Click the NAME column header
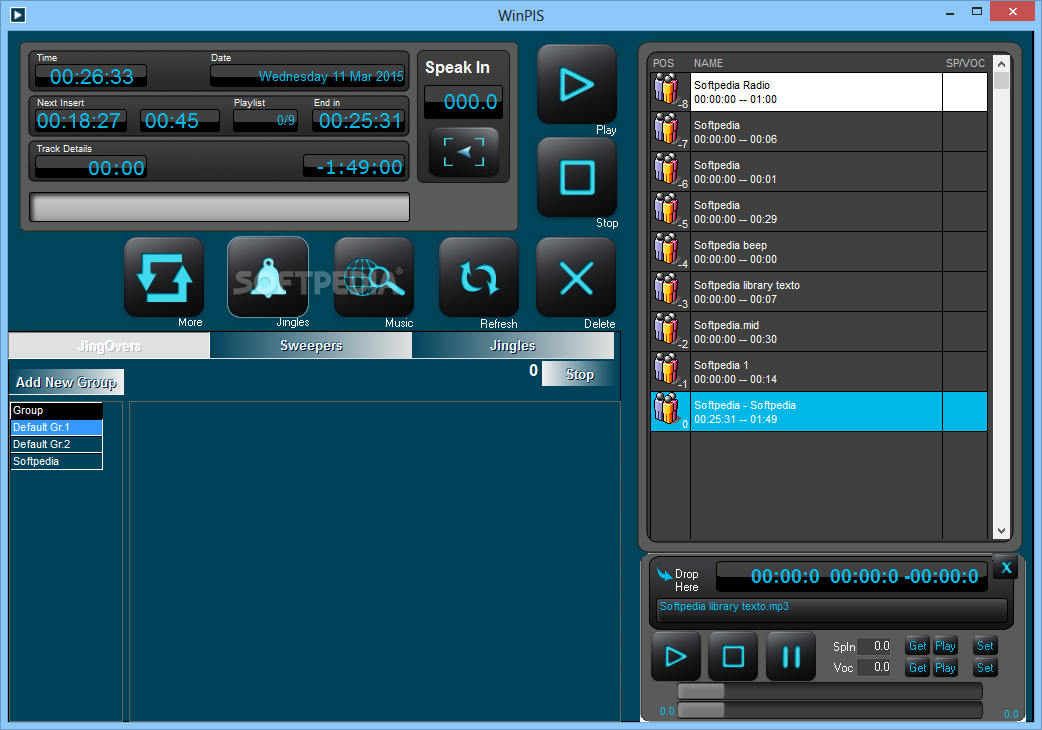 (708, 63)
